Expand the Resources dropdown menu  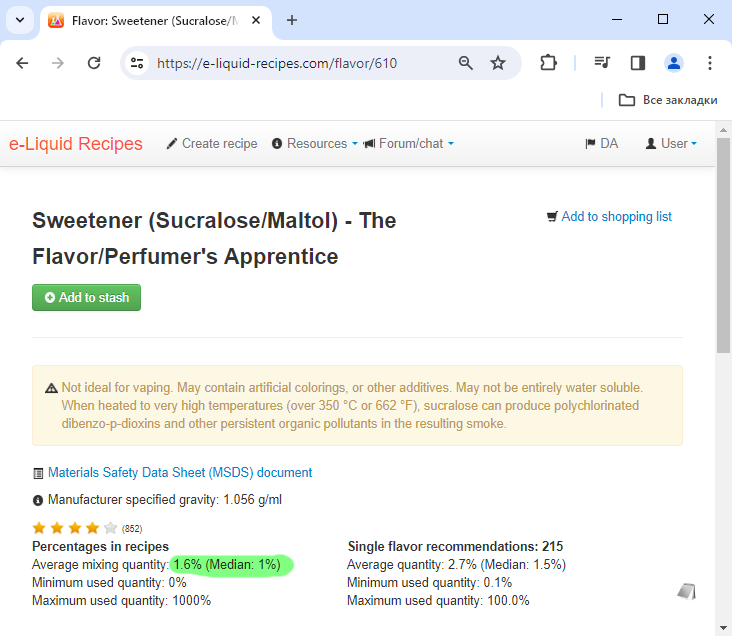click(x=315, y=143)
